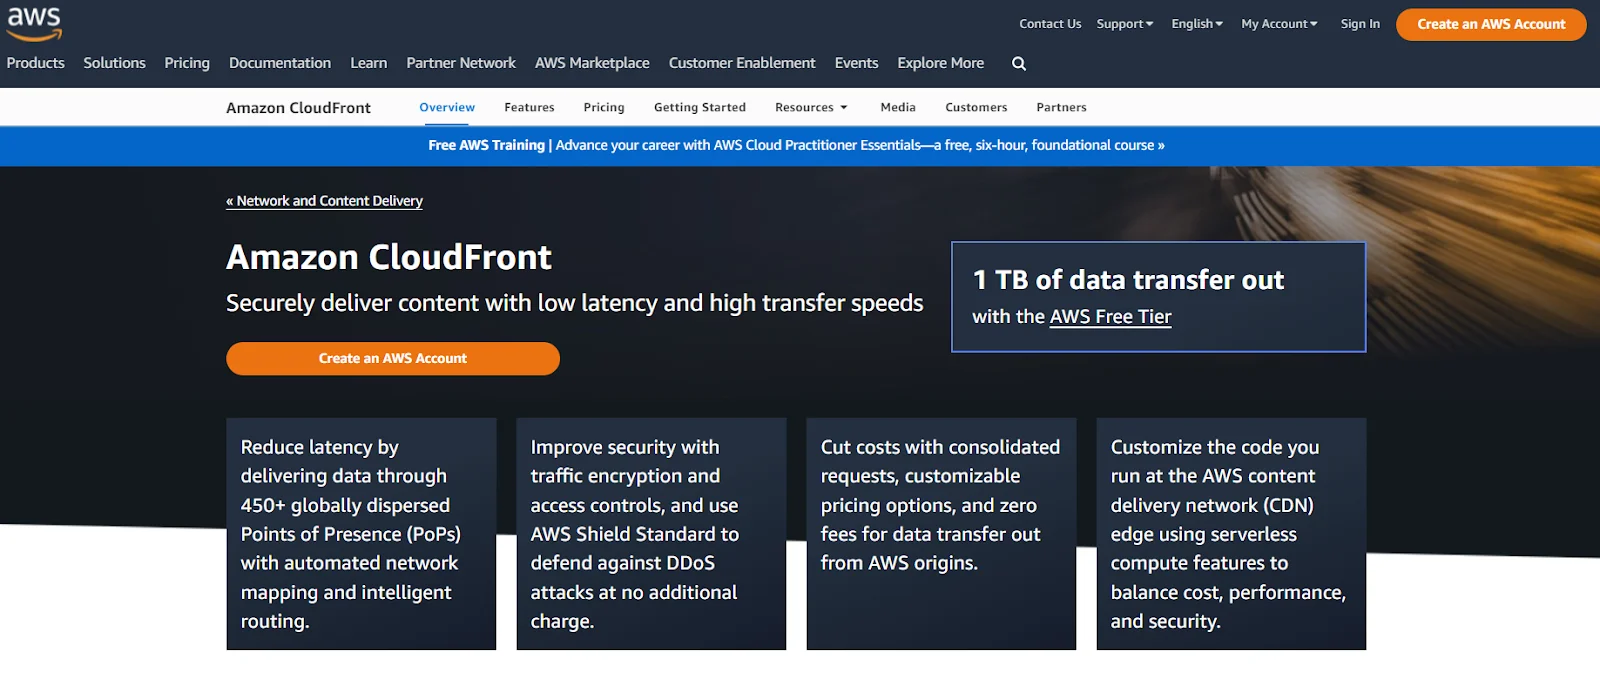Open the English language dropdown
1600x699 pixels.
coord(1196,24)
